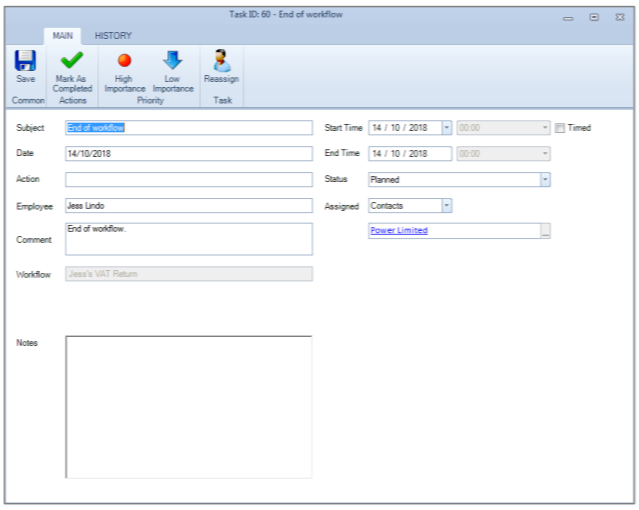Open the Start Time date picker dropdown

[x=447, y=128]
